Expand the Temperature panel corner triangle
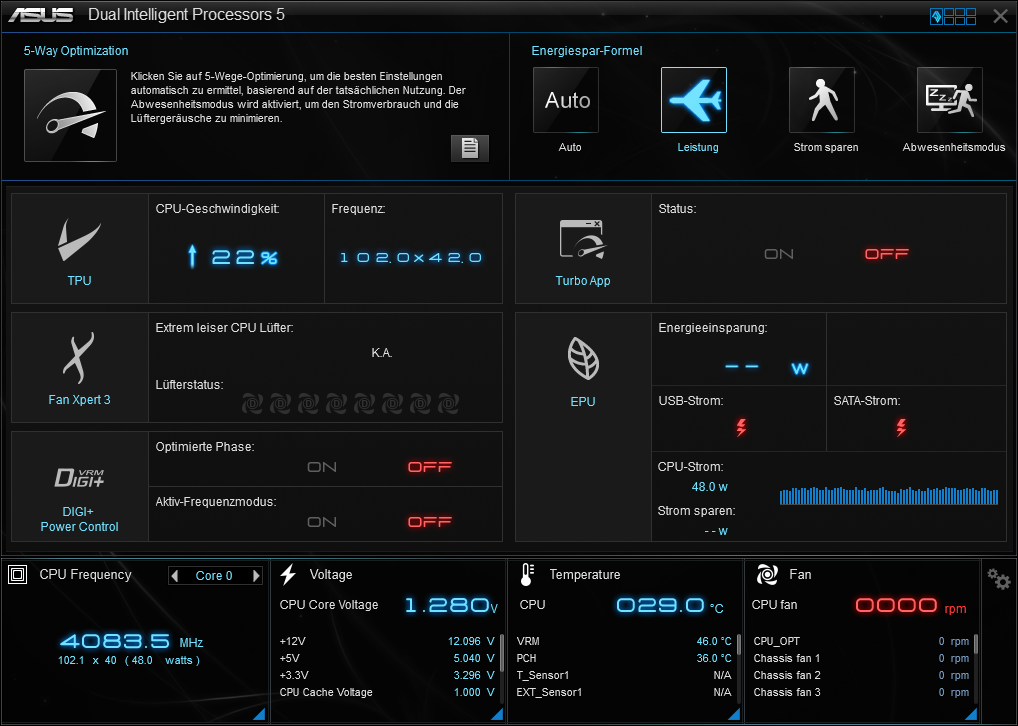Viewport: 1018px width, 726px height. 734,714
